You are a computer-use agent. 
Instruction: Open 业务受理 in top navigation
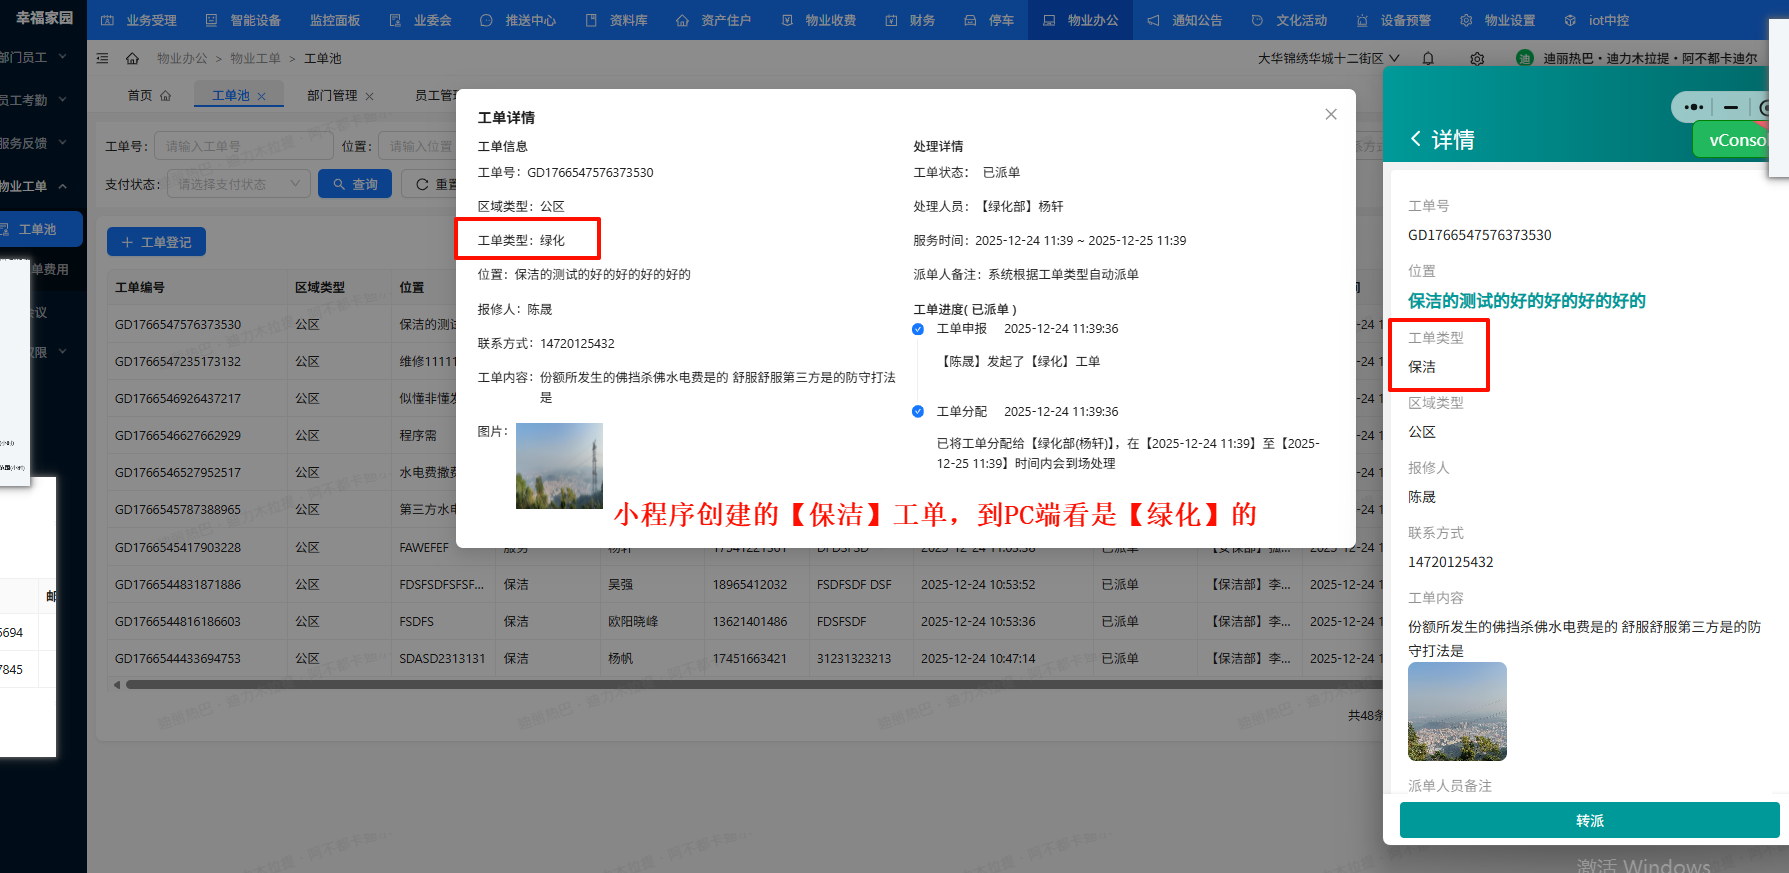[139, 20]
